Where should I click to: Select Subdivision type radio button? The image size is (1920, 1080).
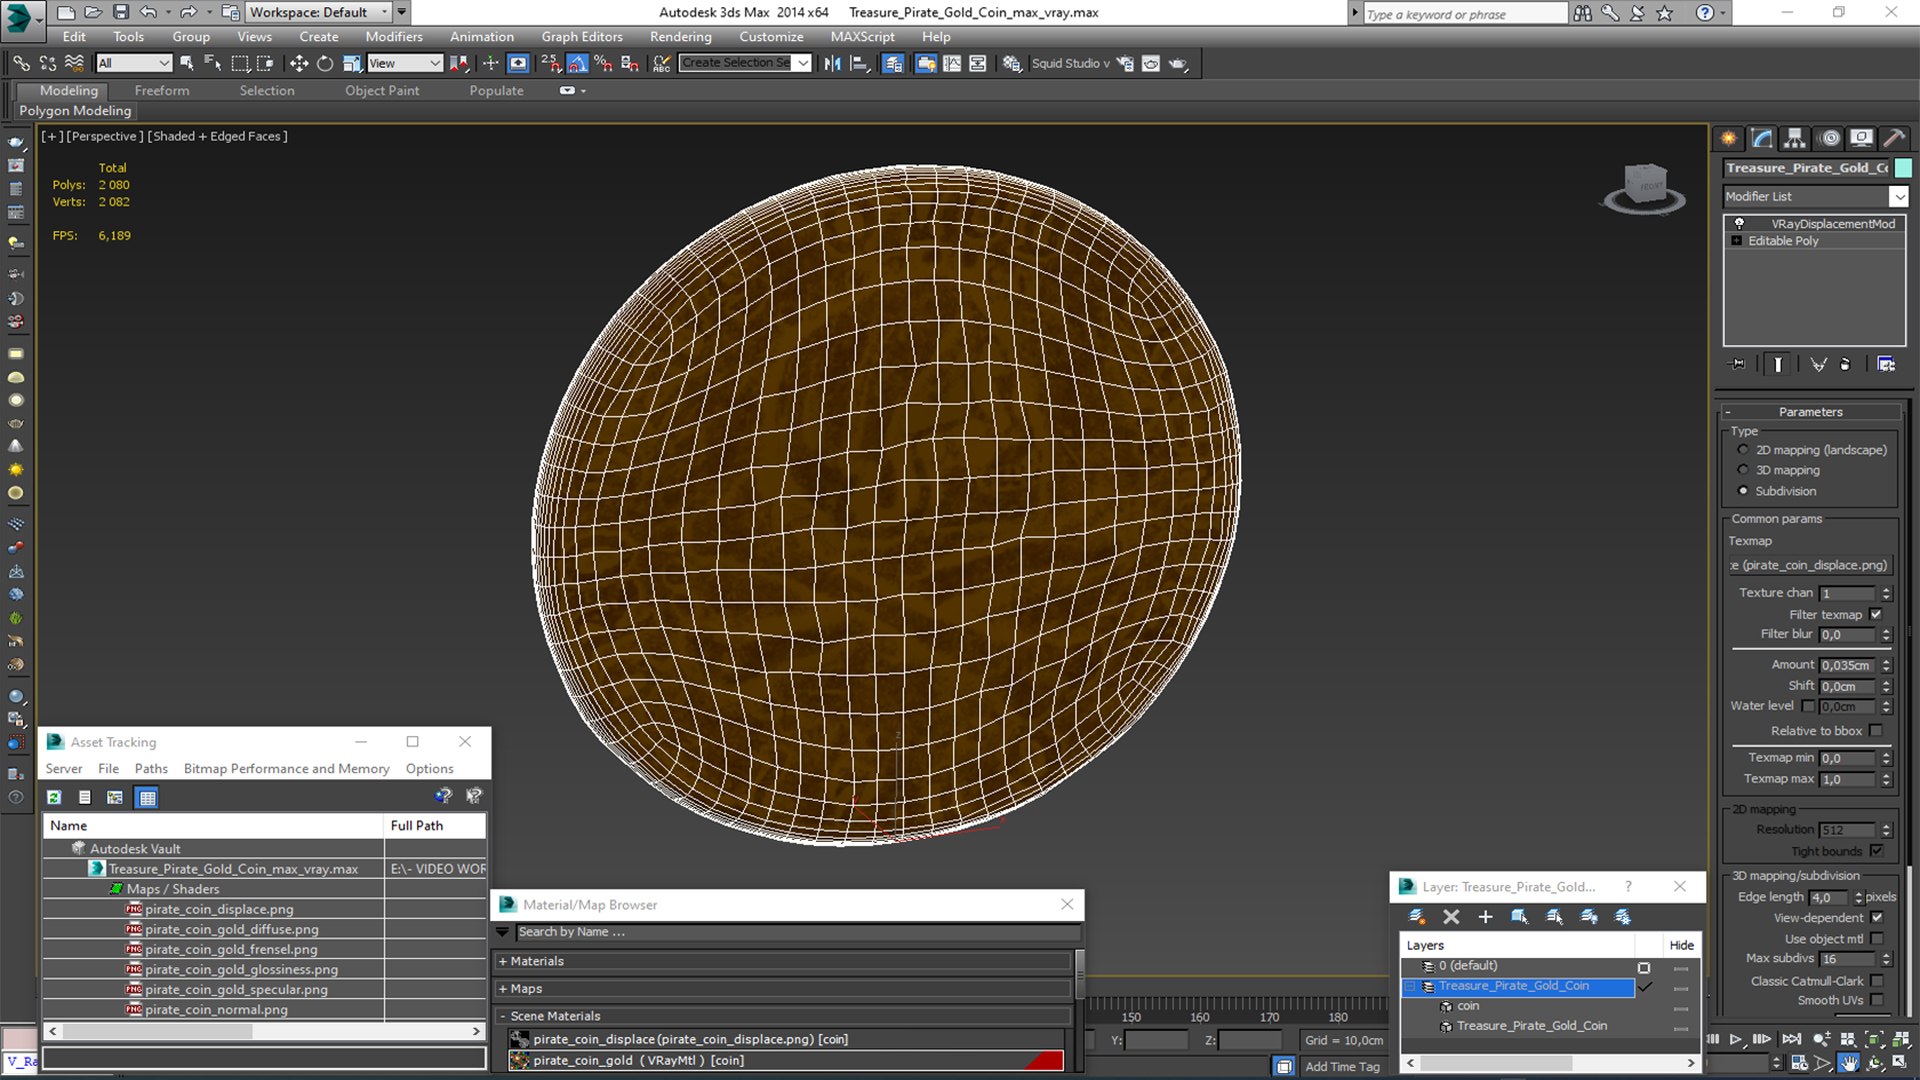(x=1743, y=491)
